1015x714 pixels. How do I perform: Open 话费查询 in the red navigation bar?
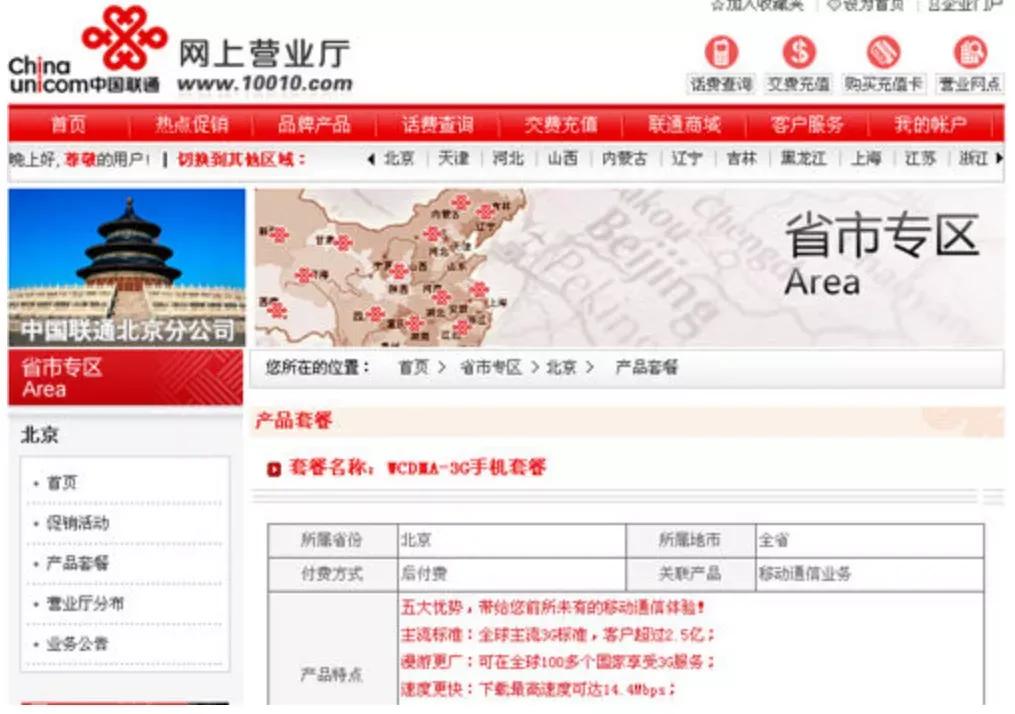click(x=437, y=124)
